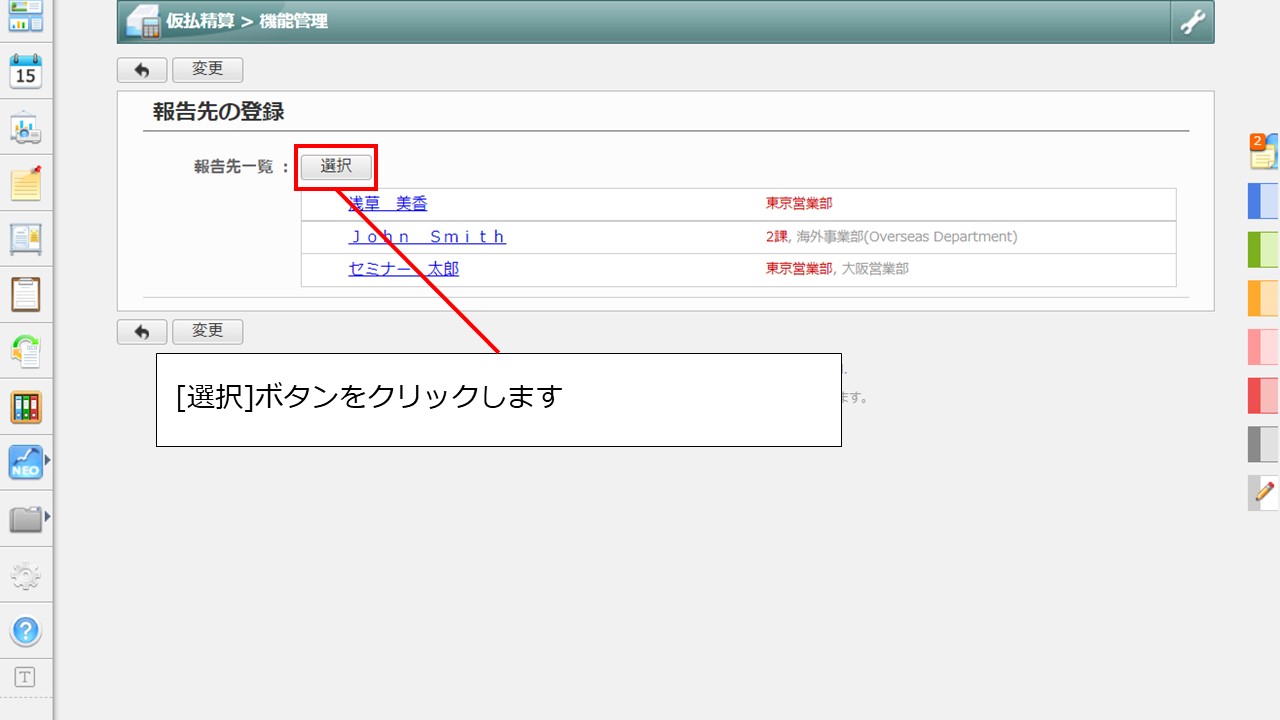Expand the arrow beside the NEO icon
The height and width of the screenshot is (720, 1280).
tap(46, 461)
